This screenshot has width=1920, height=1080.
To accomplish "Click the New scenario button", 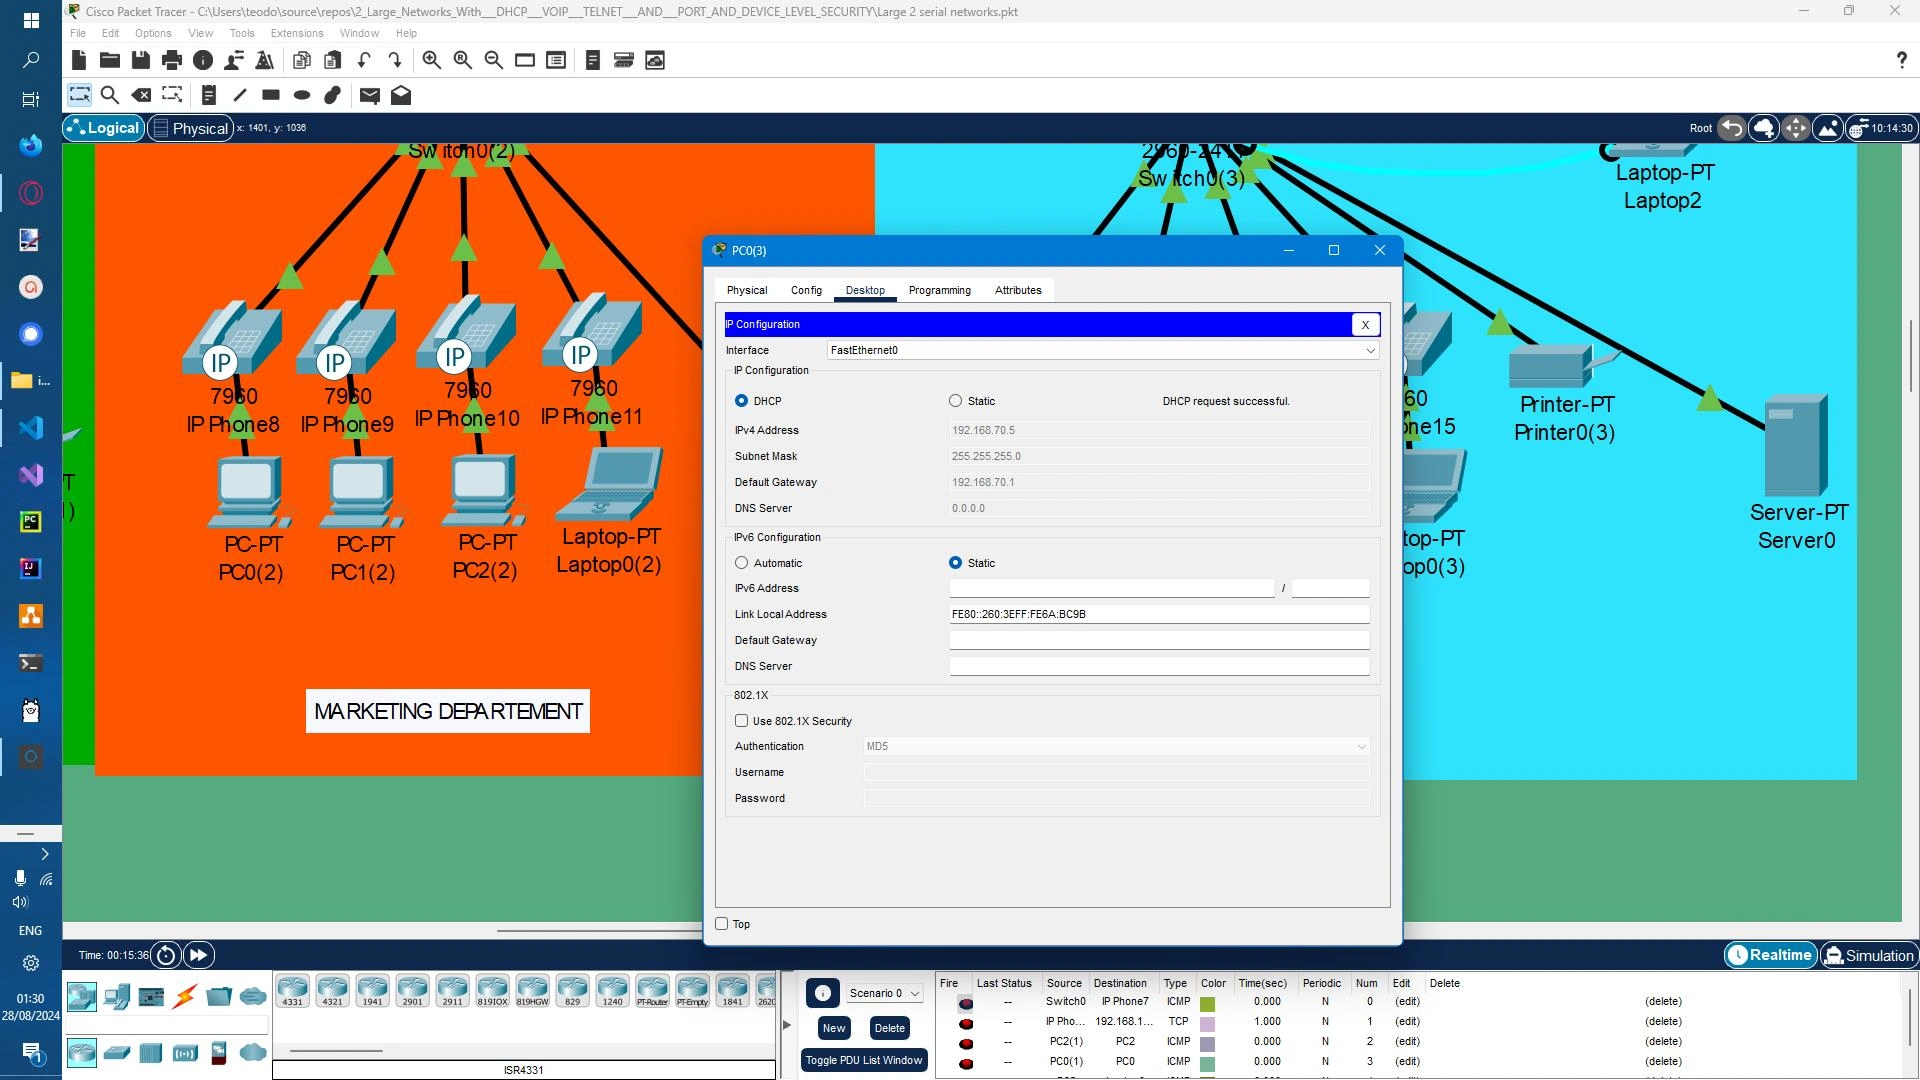I will [834, 1028].
